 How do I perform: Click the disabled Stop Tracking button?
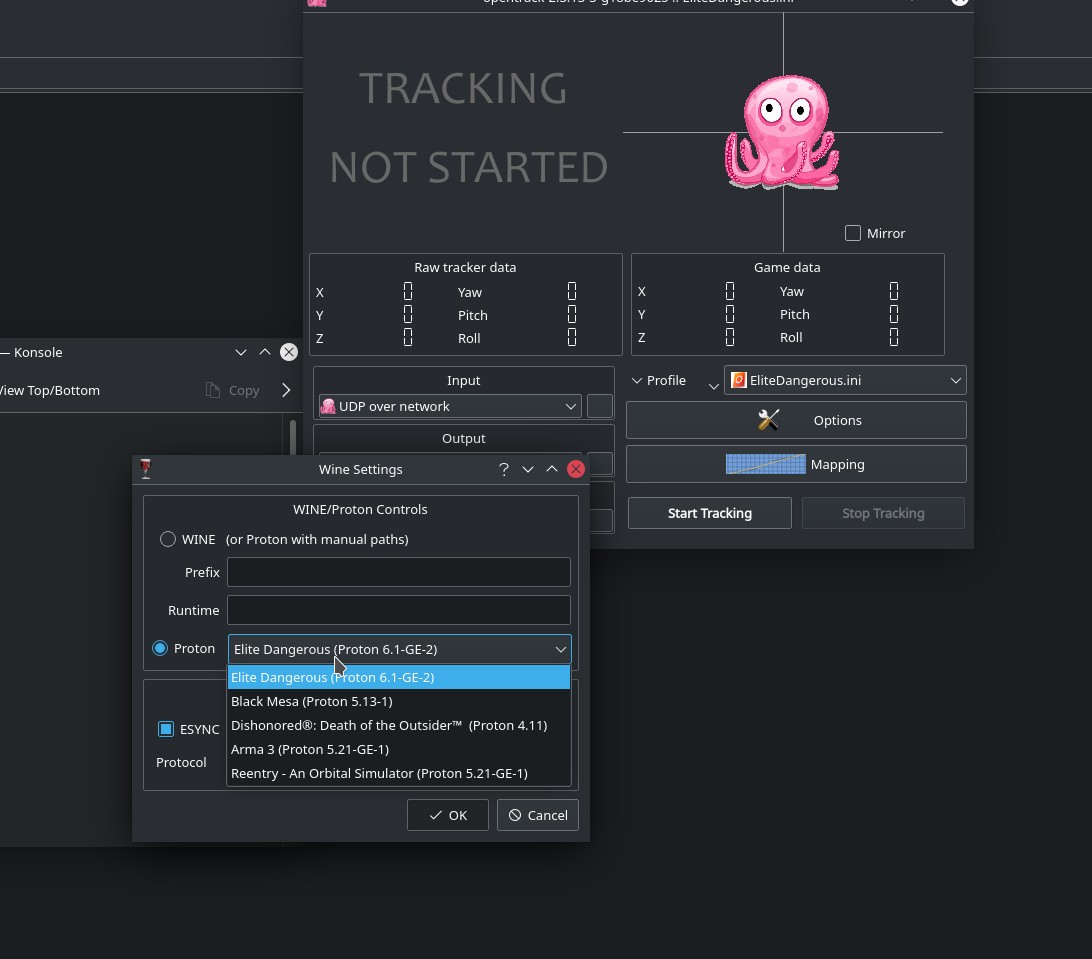883,513
